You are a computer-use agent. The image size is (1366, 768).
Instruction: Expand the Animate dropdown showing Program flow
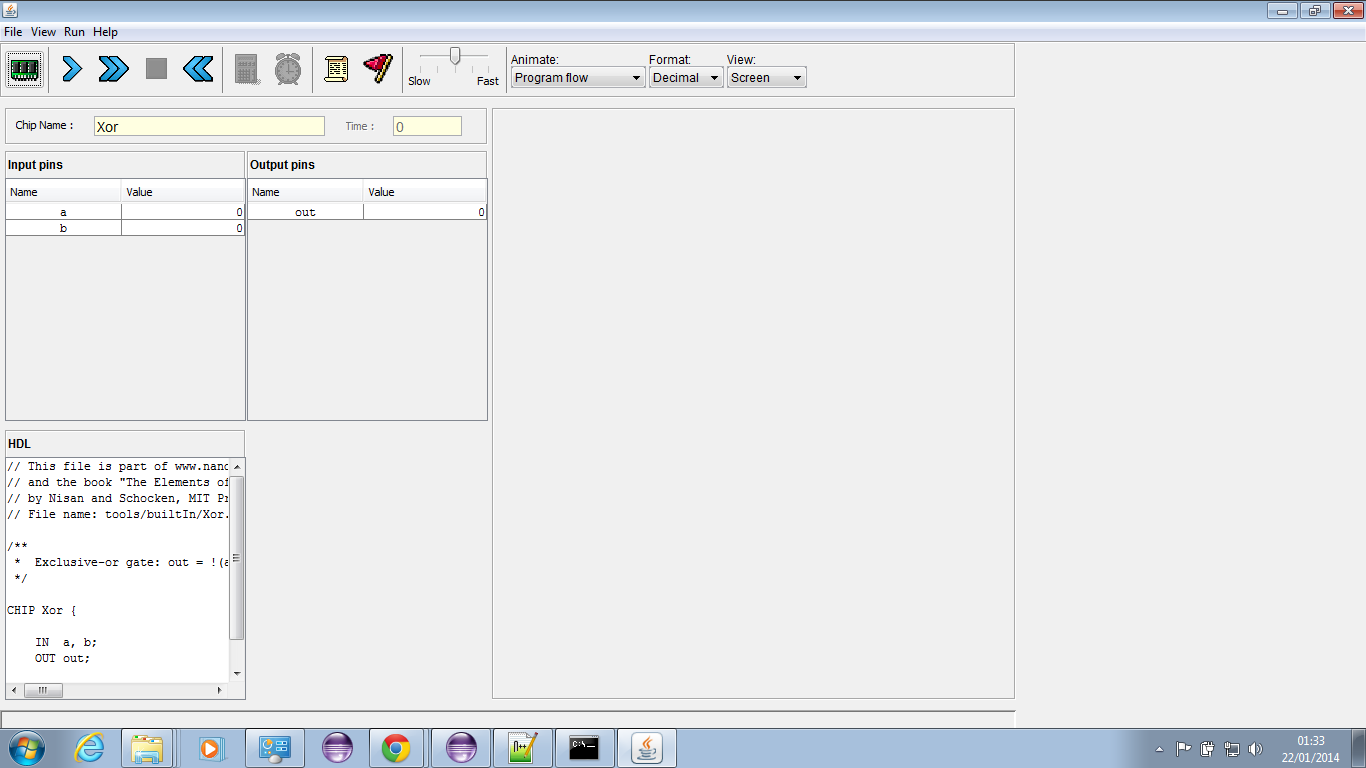[577, 78]
